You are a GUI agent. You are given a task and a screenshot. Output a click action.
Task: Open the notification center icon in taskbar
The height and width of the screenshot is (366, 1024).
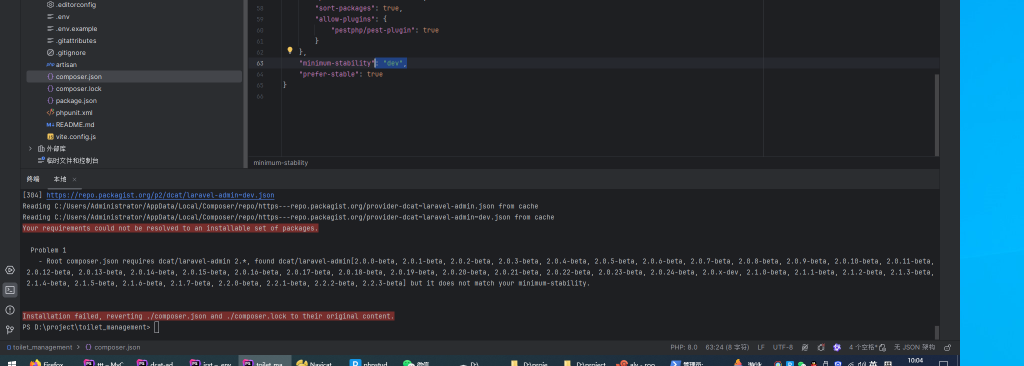pos(943,363)
